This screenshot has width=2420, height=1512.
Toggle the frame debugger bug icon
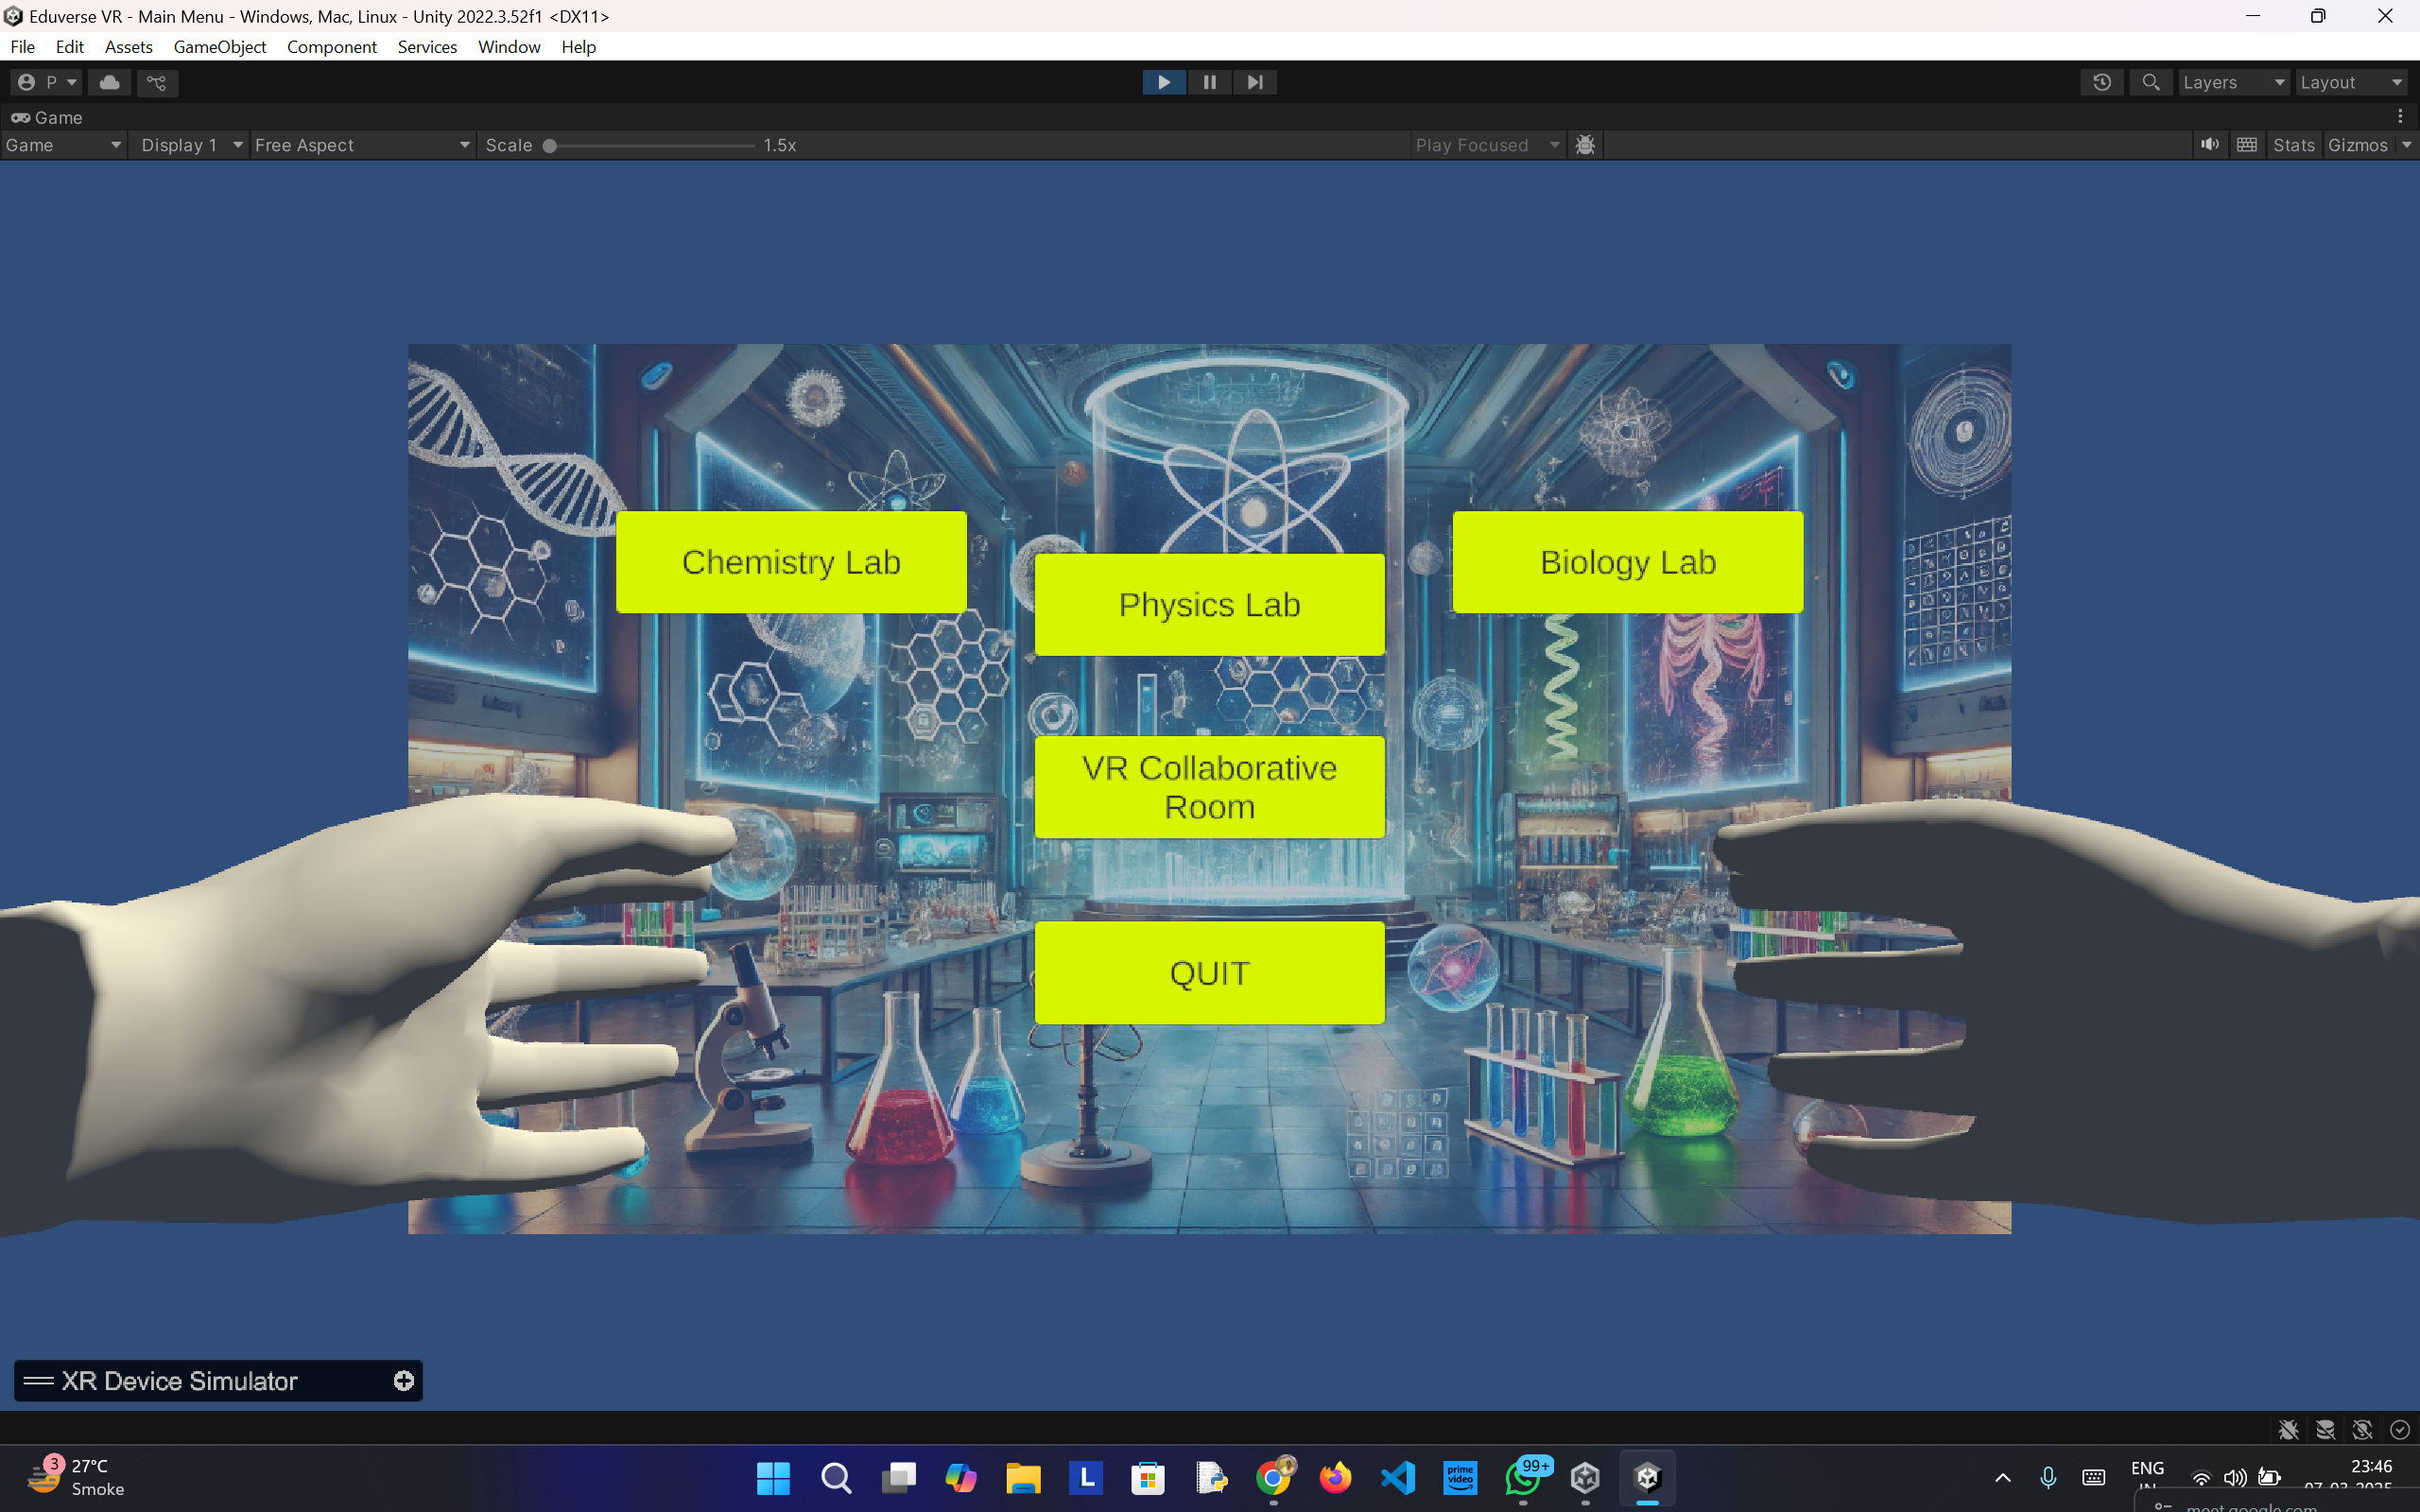(x=1585, y=145)
